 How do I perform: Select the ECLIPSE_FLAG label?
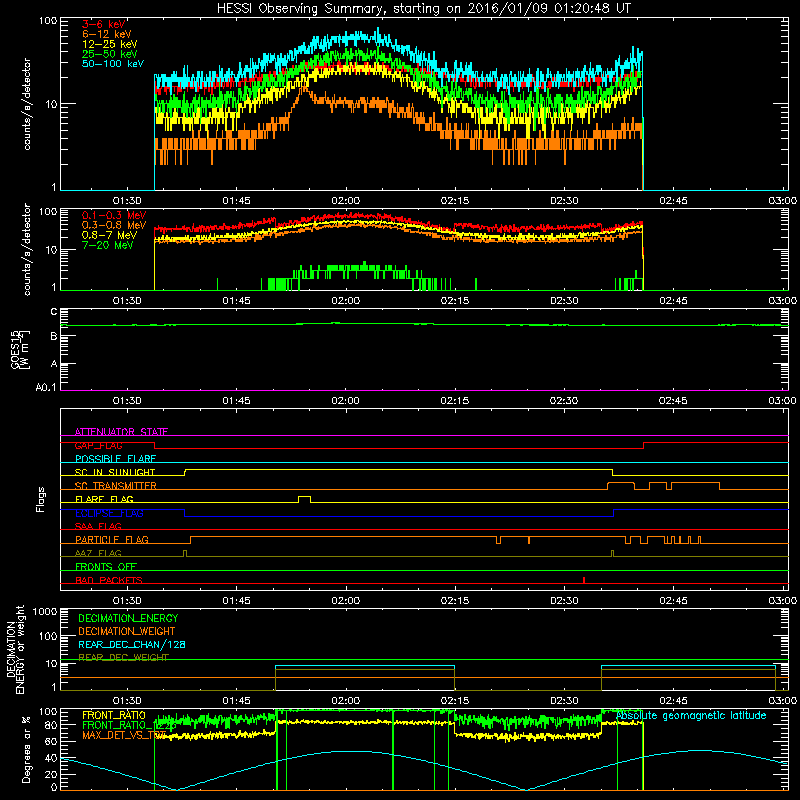[109, 513]
